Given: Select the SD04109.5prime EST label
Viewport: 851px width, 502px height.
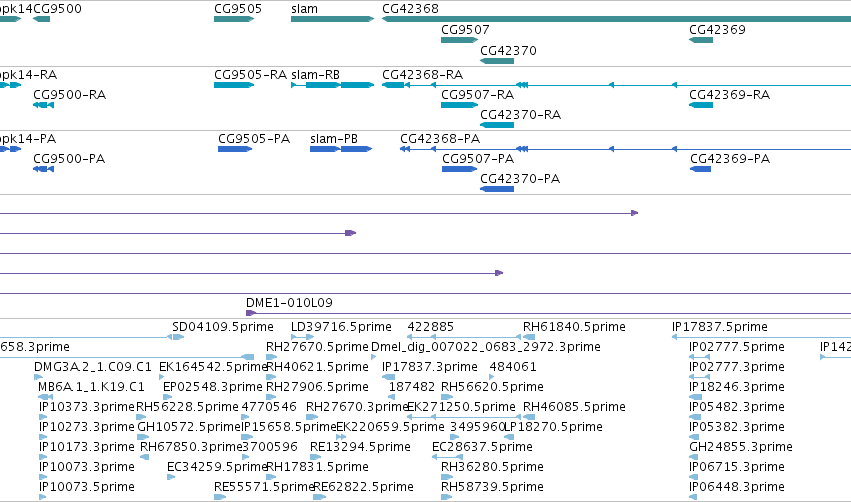Looking at the screenshot, I should [x=223, y=327].
